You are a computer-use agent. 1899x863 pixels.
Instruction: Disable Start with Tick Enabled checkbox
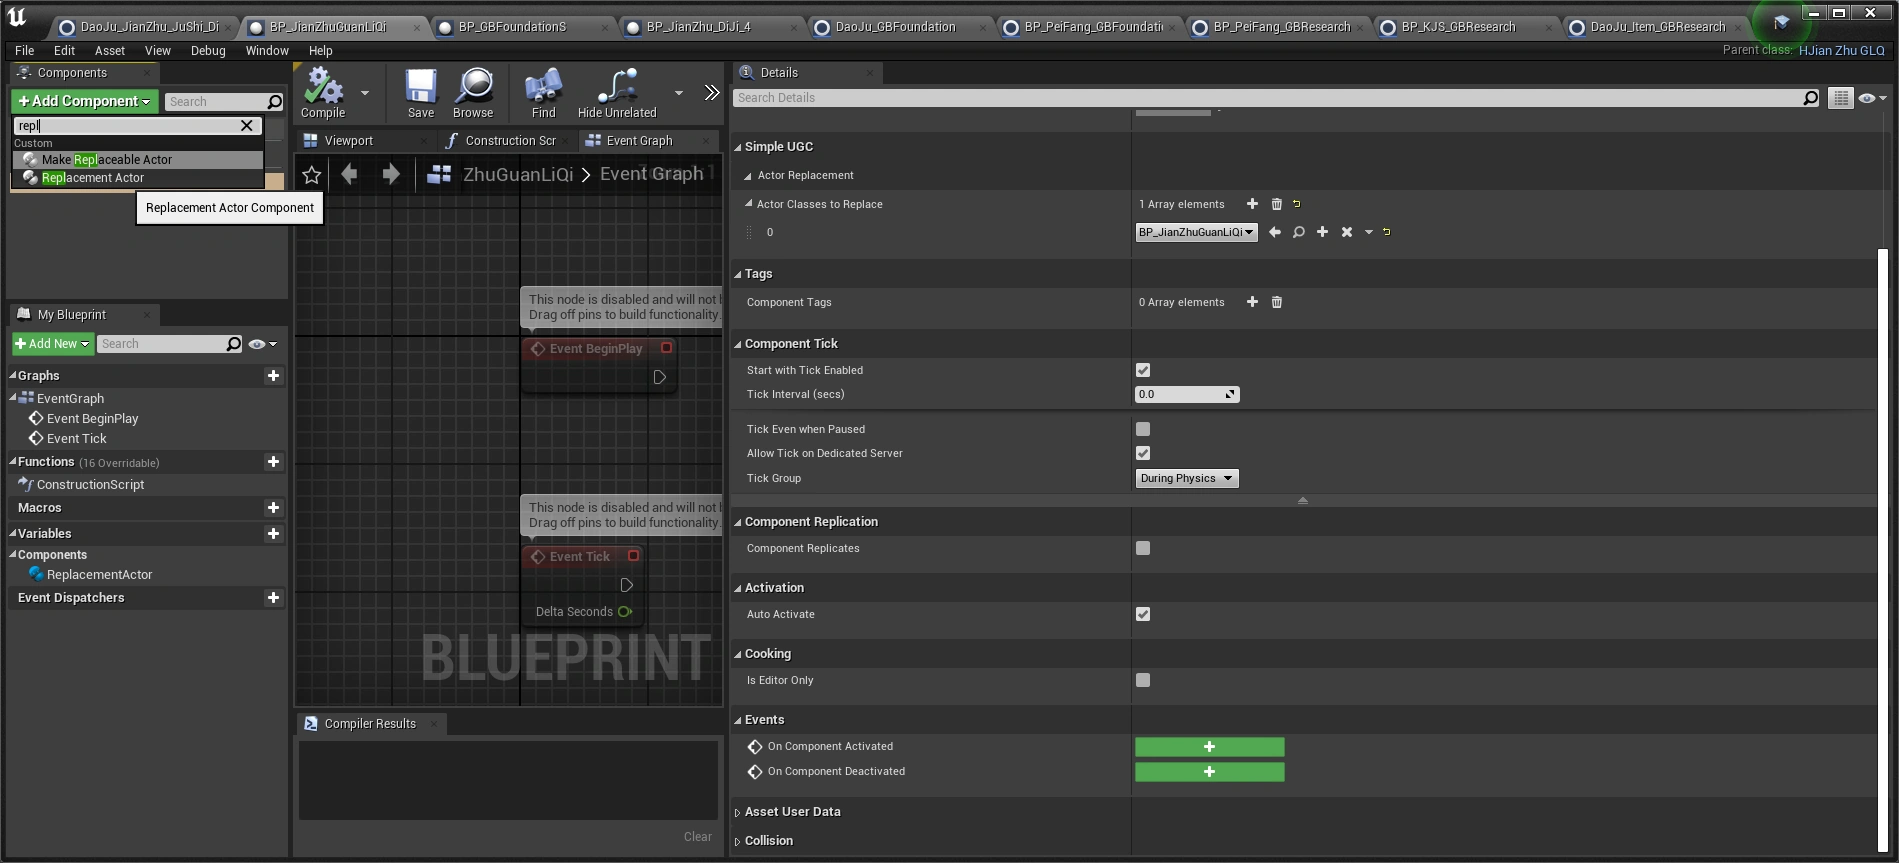[x=1143, y=370]
